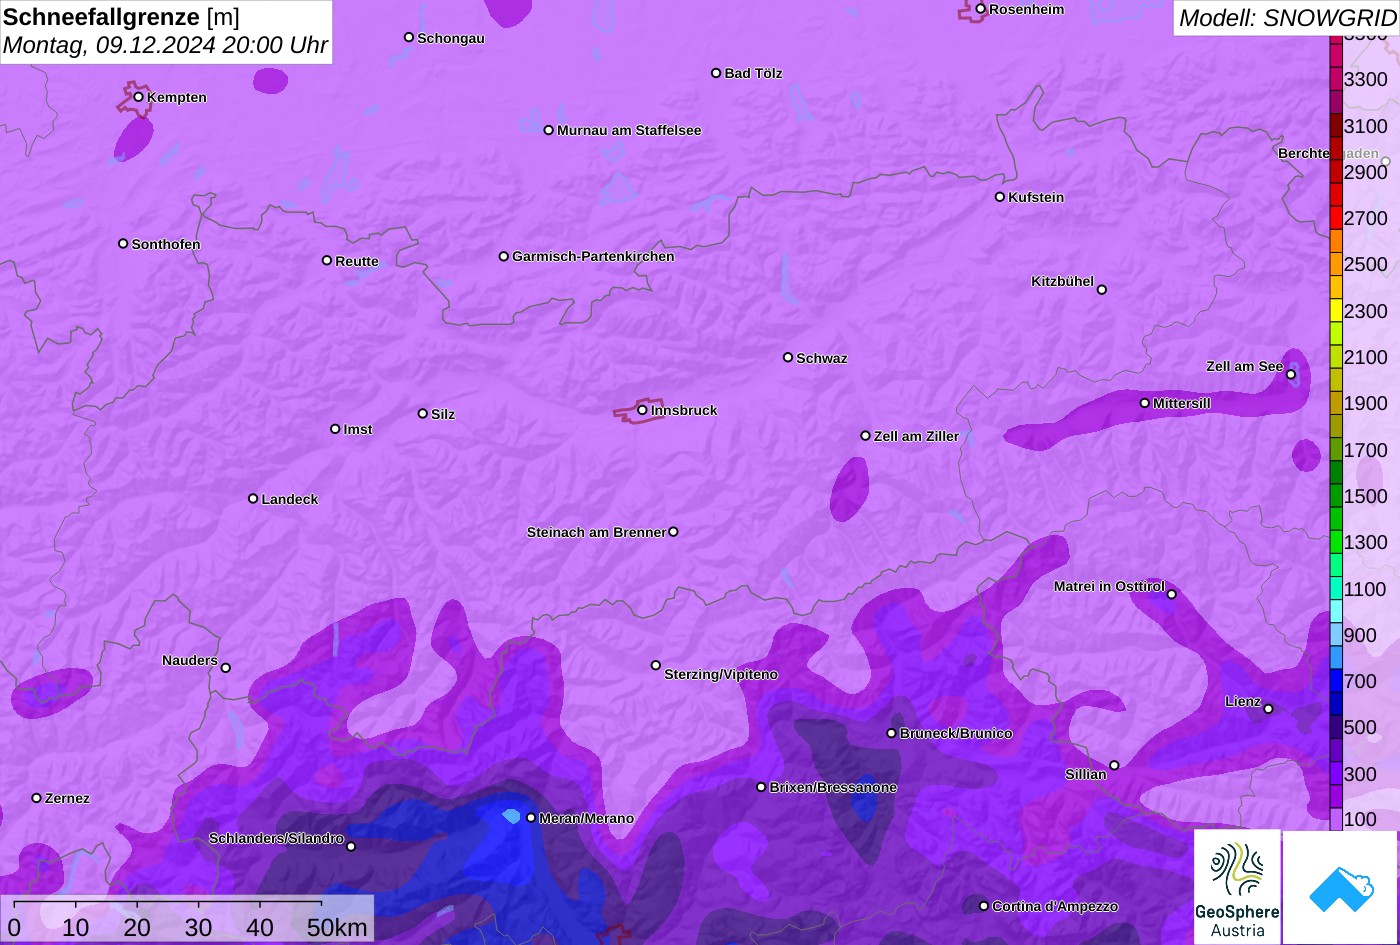This screenshot has height=945, width=1400.
Task: Click the red 2700 legend color
Action: pos(1336,218)
